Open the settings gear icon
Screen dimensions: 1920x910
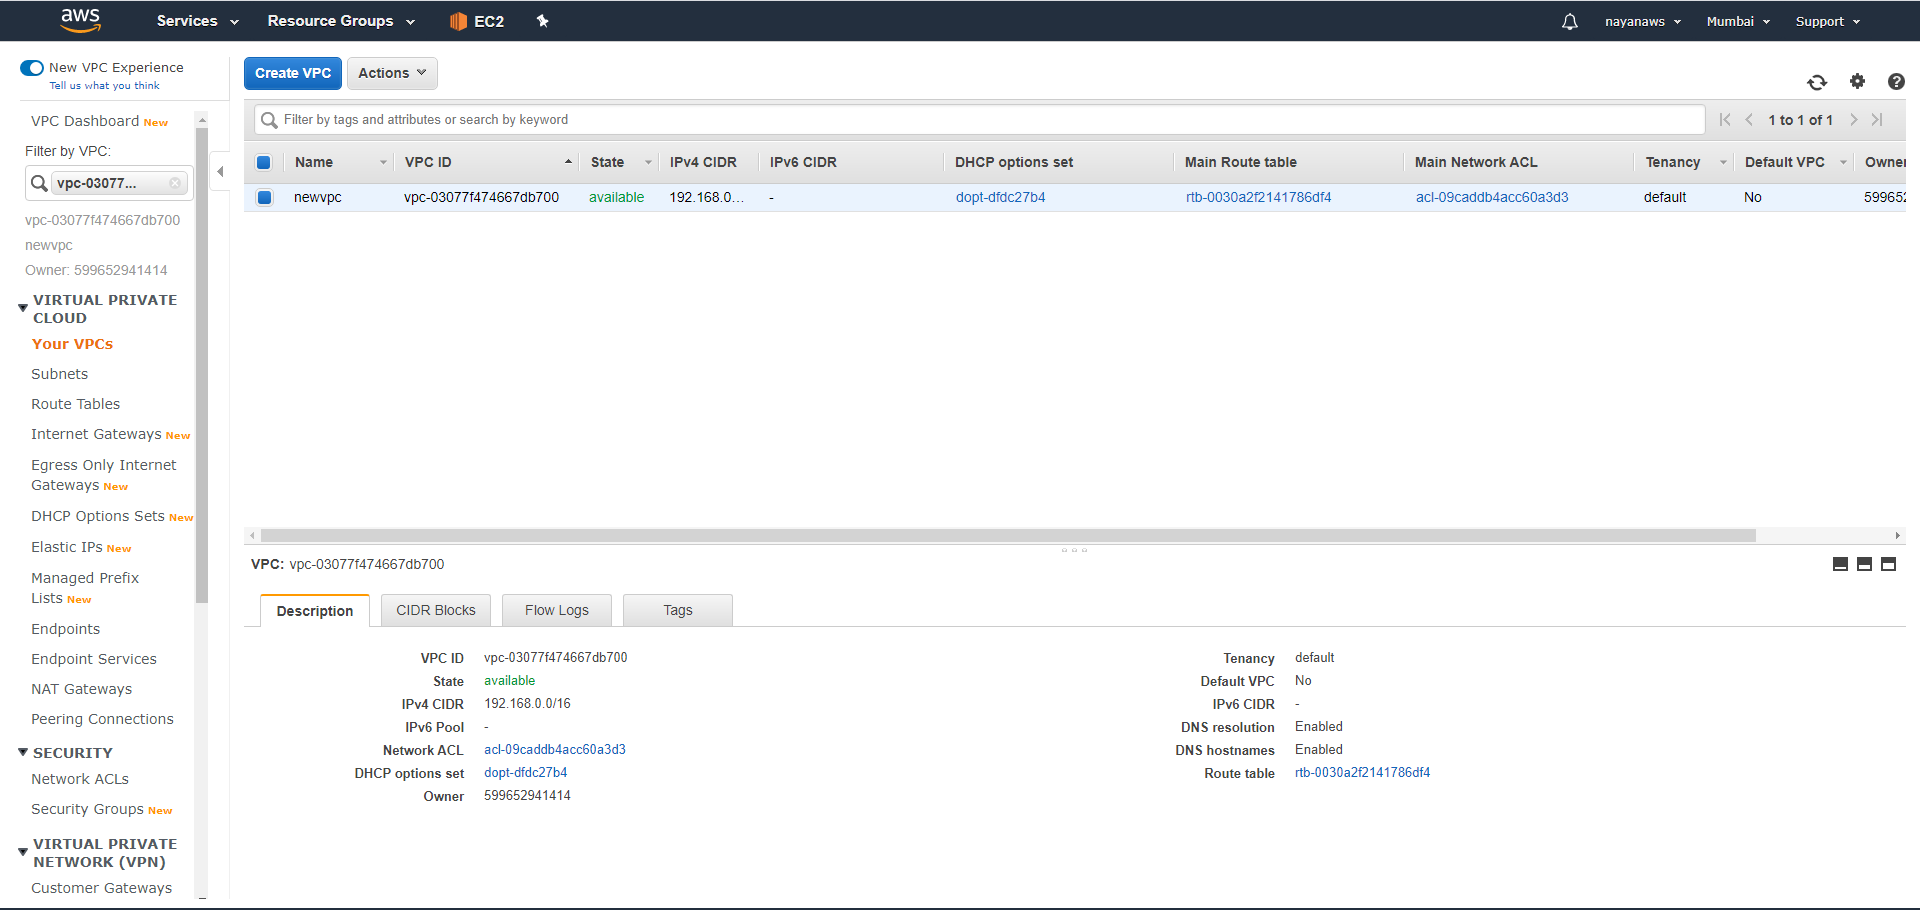coord(1857,83)
